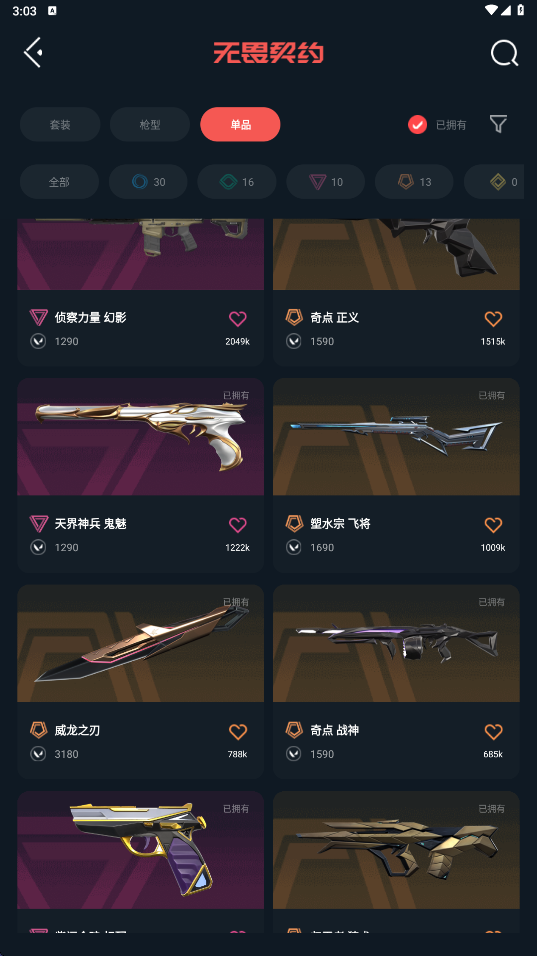Open 天界神兵 鬼魅 pistol skin image
Image resolution: width=537 pixels, height=956 pixels.
pos(140,437)
